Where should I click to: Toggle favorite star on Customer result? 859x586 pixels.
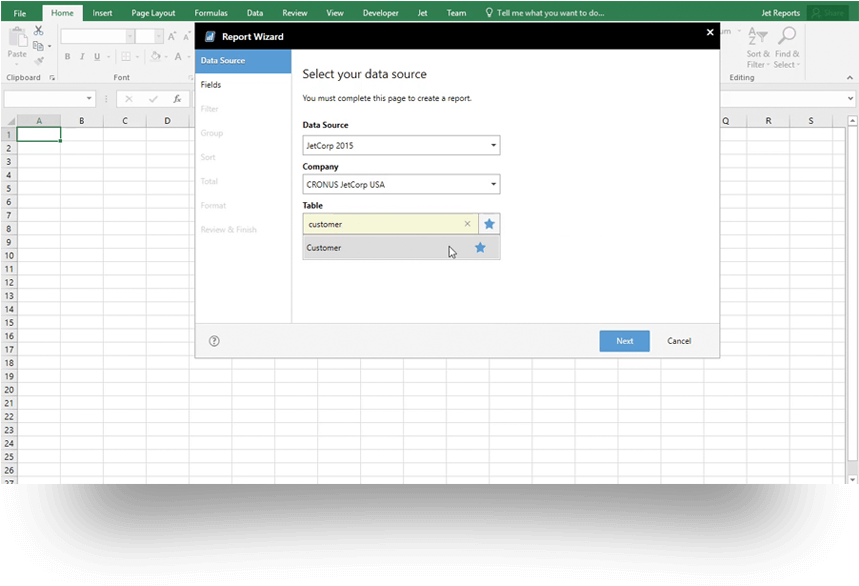[x=480, y=248]
